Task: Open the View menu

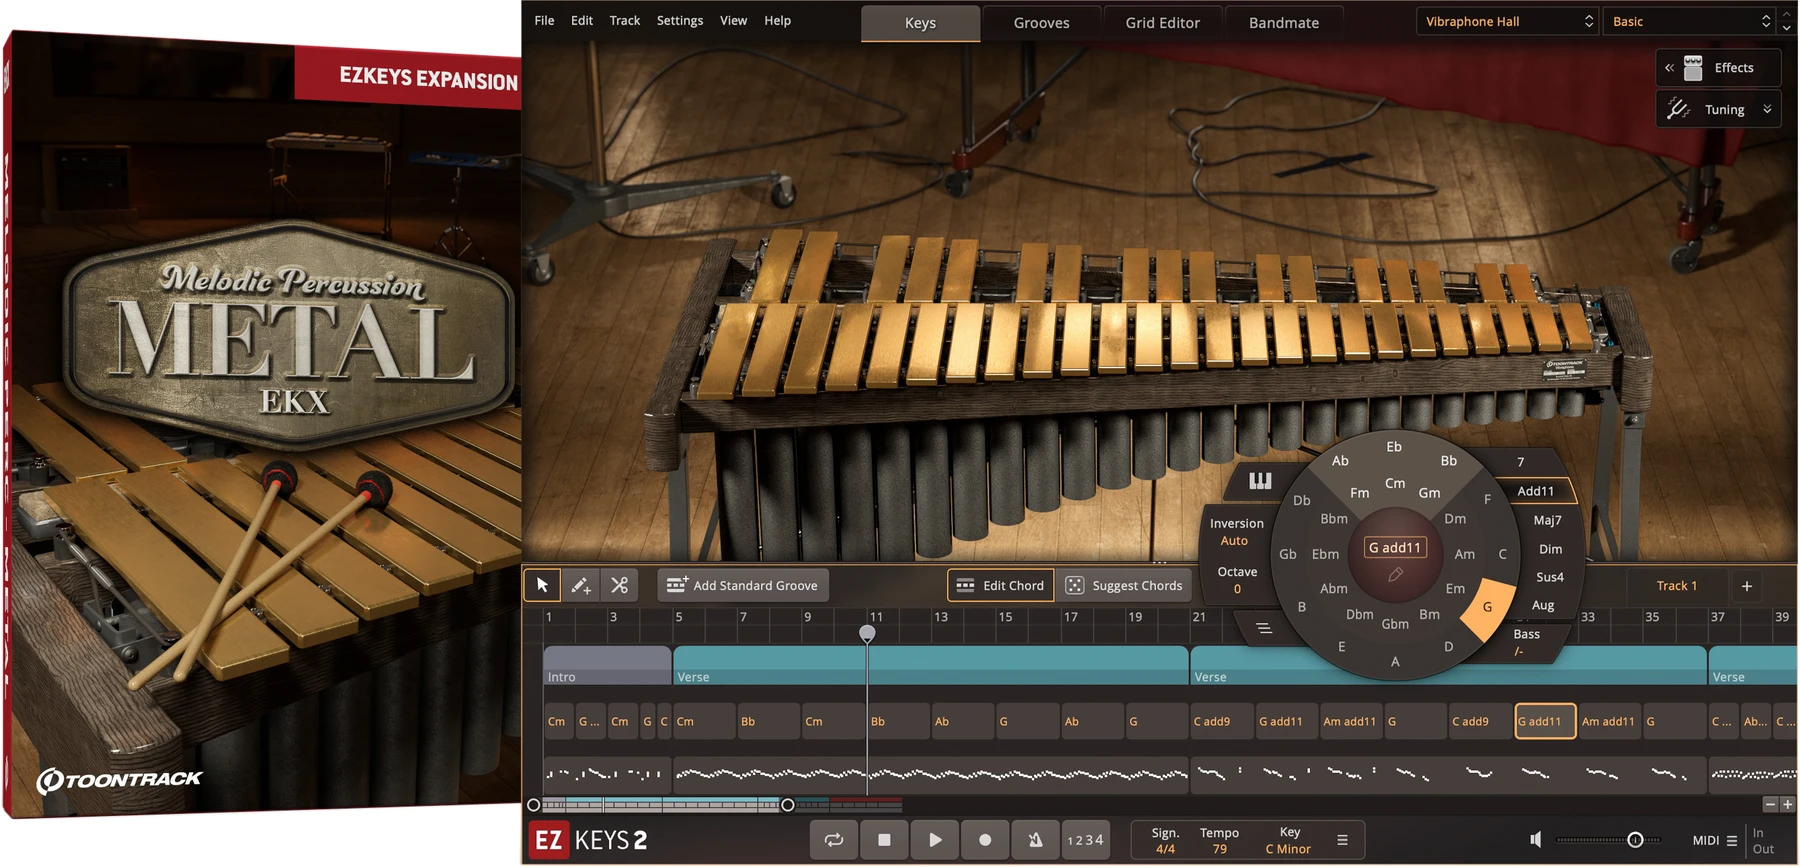Action: point(733,20)
